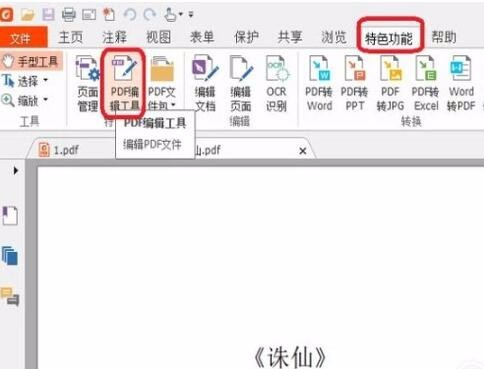Convert with Word转PDF
The height and width of the screenshot is (369, 485).
click(461, 84)
